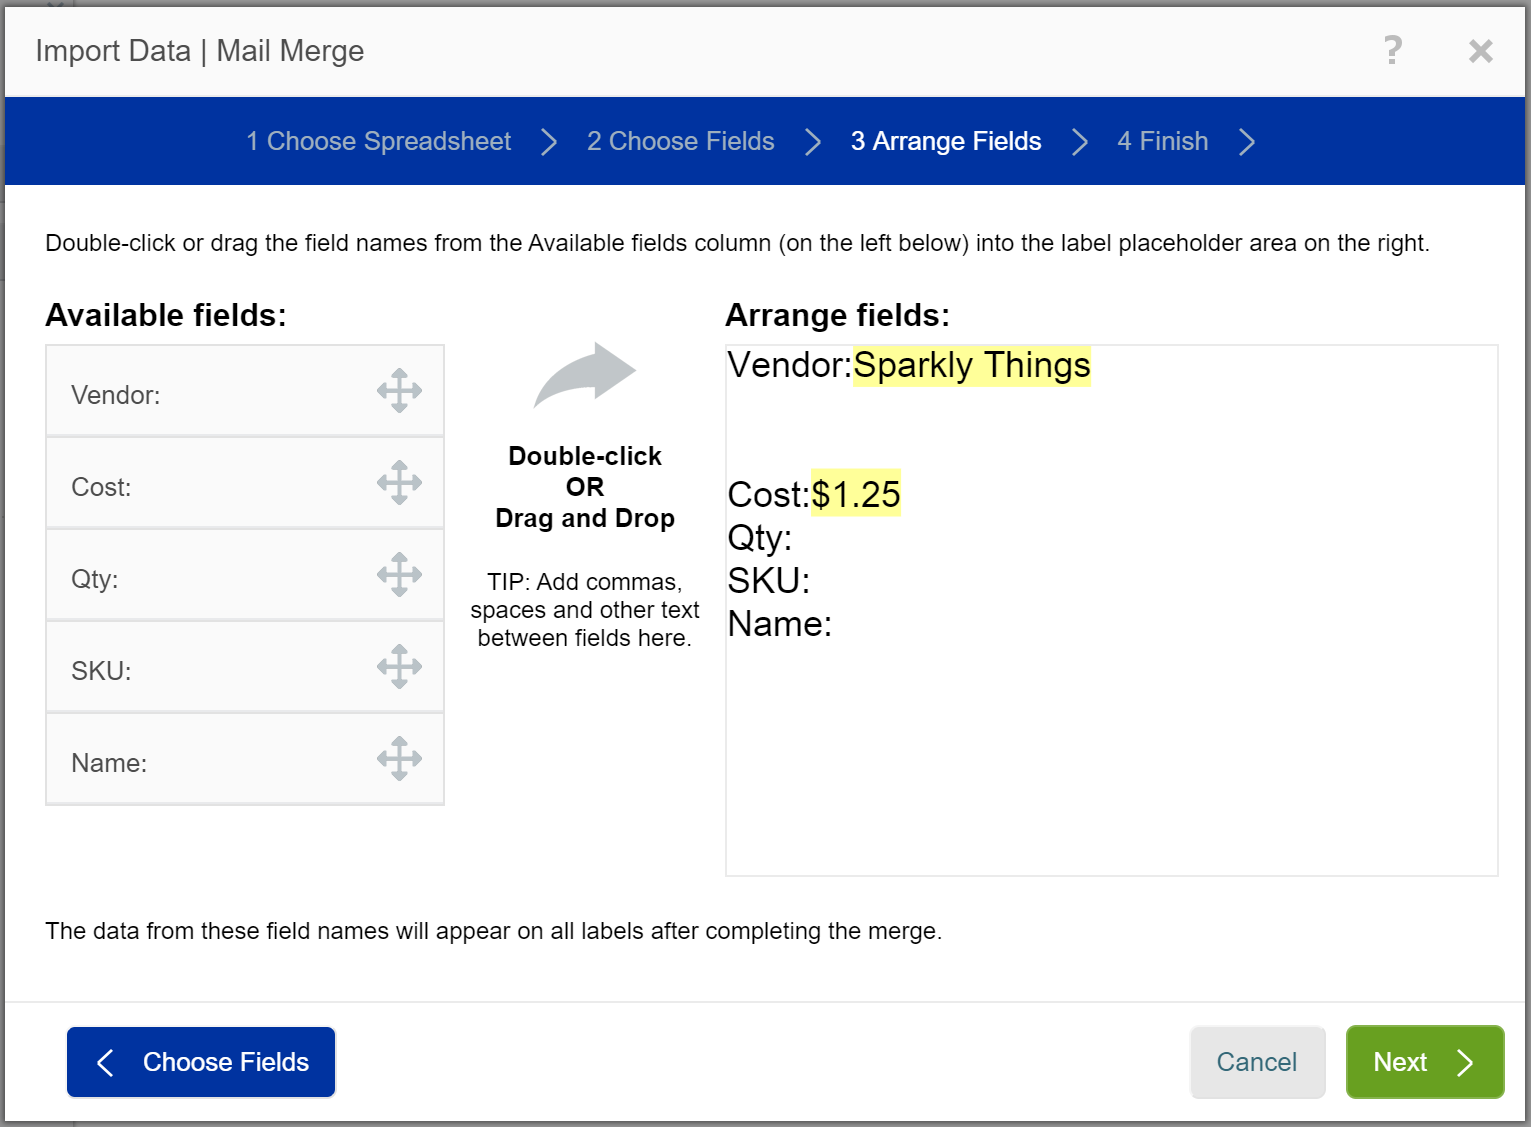1531x1127 pixels.
Task: Click the Qty: line in Arrange fields
Action: click(760, 538)
